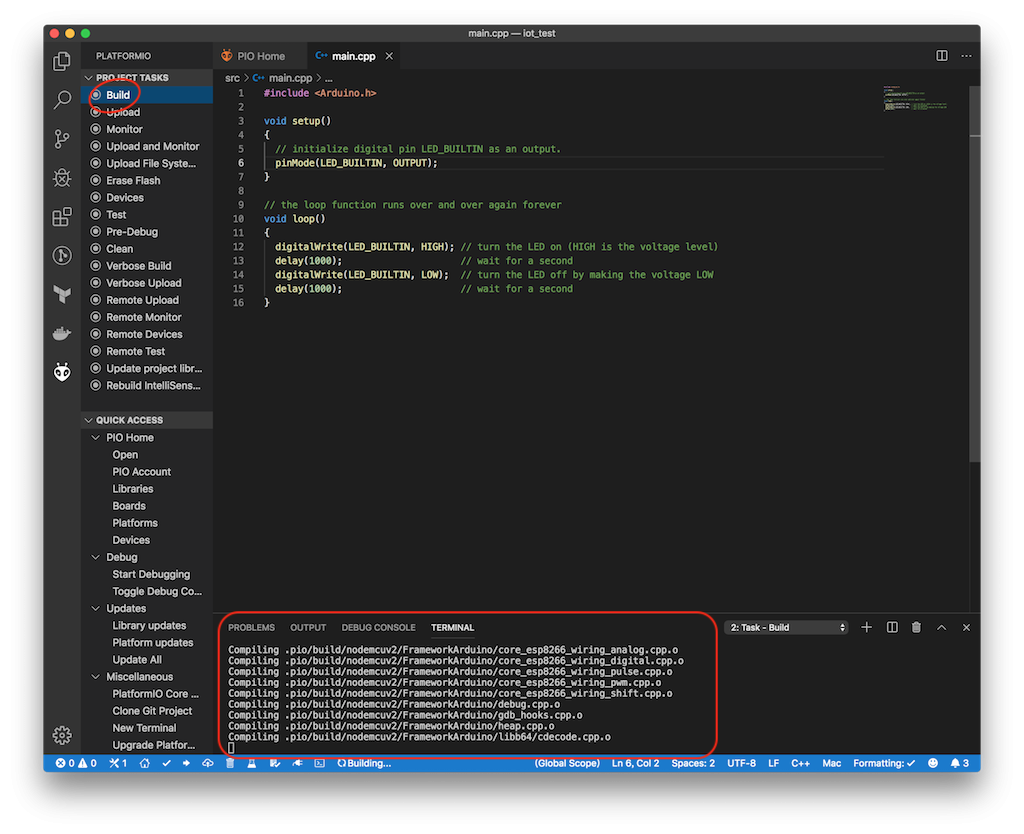Click the errors and warnings counter in the status bar

click(76, 763)
